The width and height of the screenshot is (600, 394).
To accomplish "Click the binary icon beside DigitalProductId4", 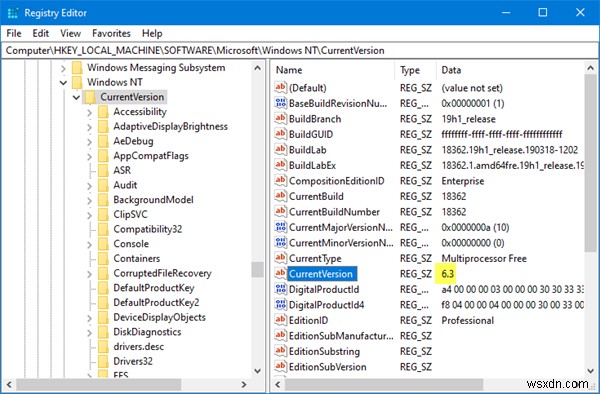I will (280, 304).
